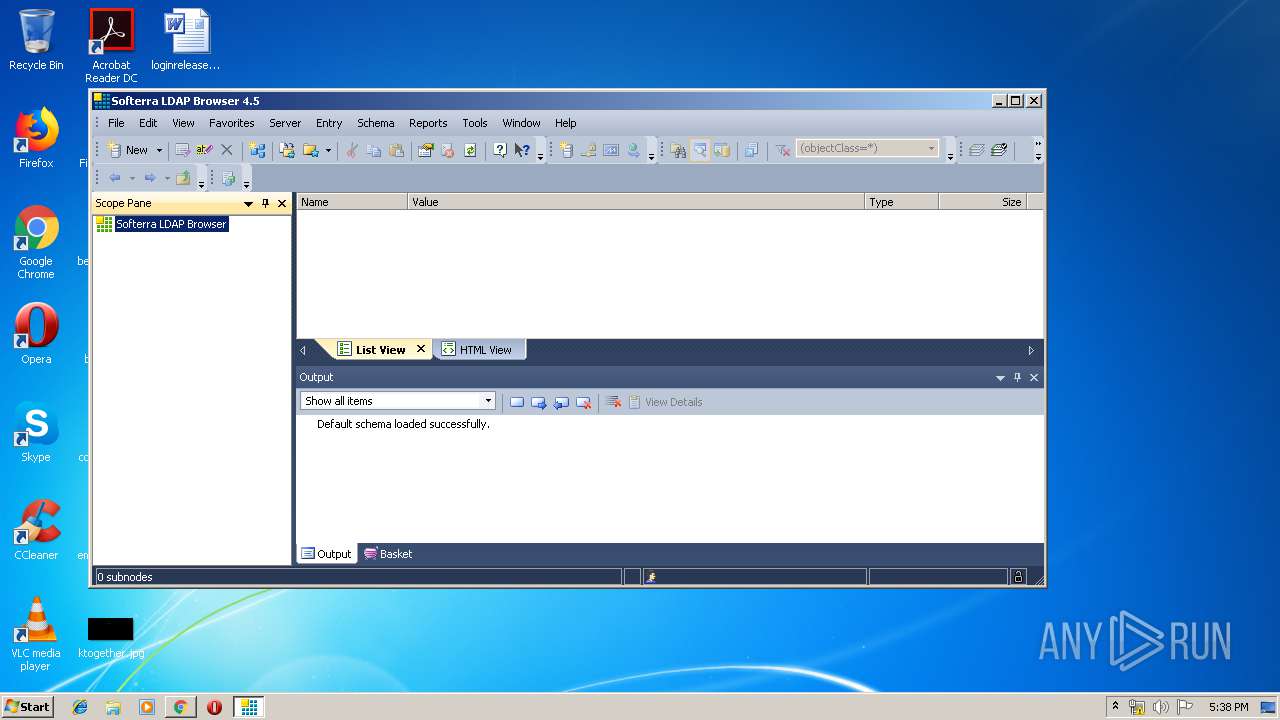Click the What's This cursor help icon

coord(522,150)
